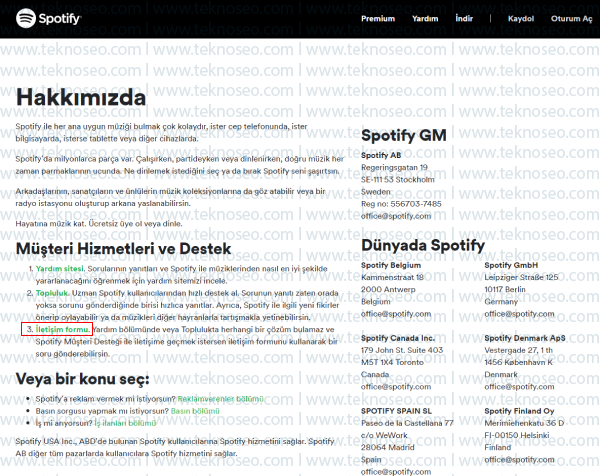Click the Spotify Canada Inc. office name
This screenshot has height=476, width=600.
[x=398, y=338]
